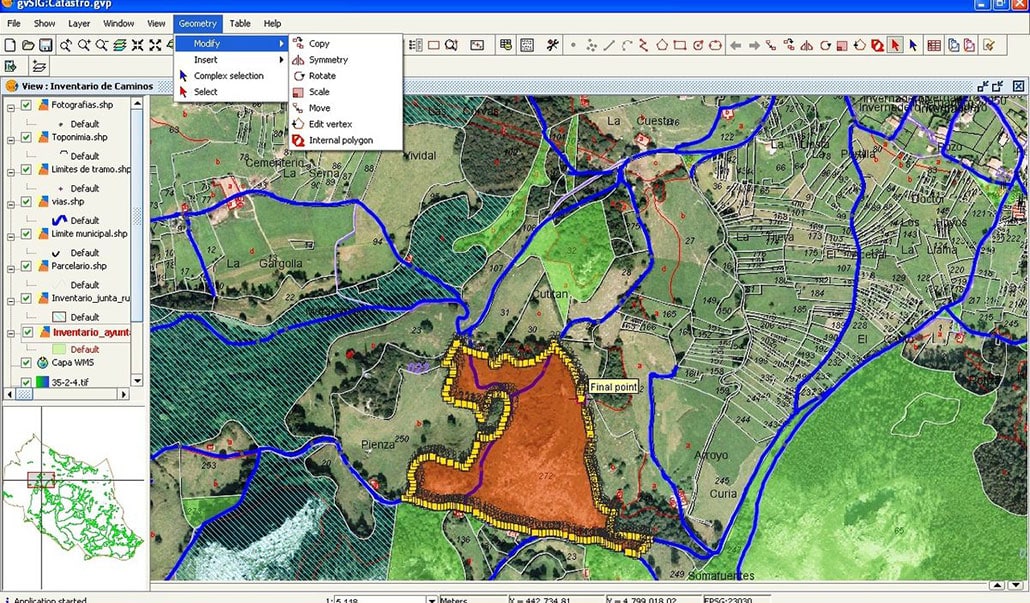Image resolution: width=1030 pixels, height=603 pixels.
Task: Open the Insert submenu
Action: [232, 60]
